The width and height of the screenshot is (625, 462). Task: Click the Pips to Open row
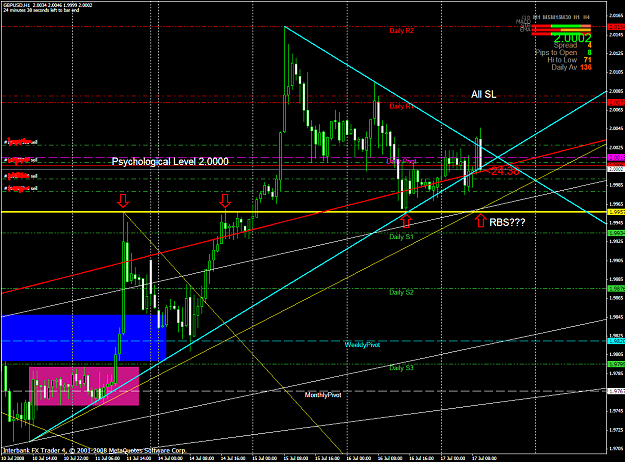[564, 53]
